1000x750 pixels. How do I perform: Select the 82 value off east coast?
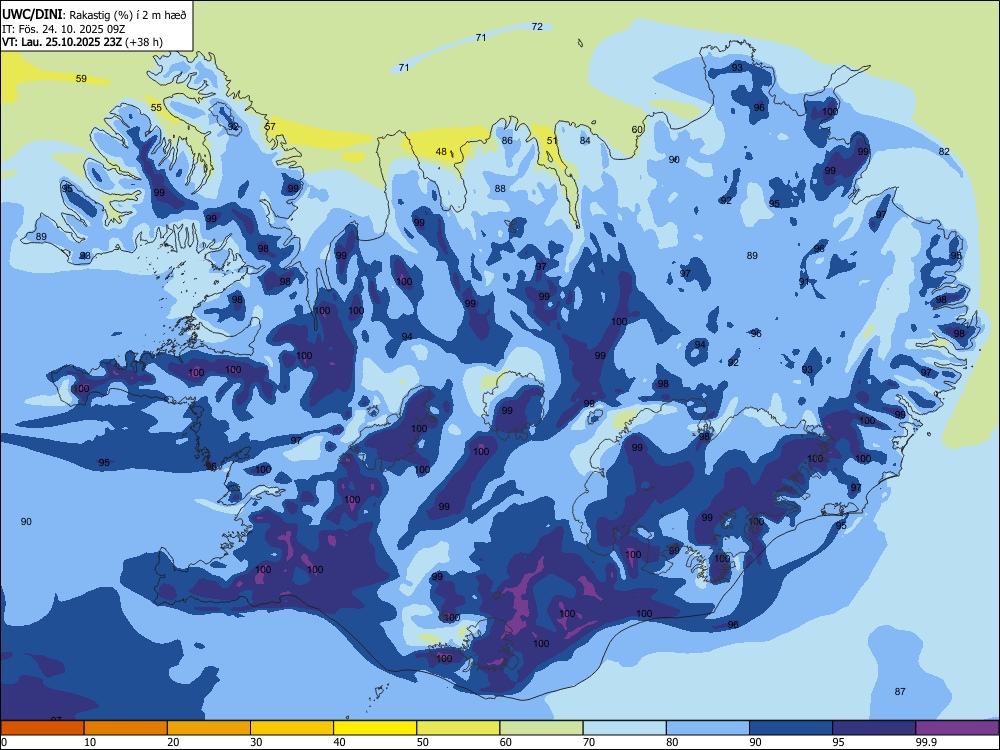coord(944,152)
